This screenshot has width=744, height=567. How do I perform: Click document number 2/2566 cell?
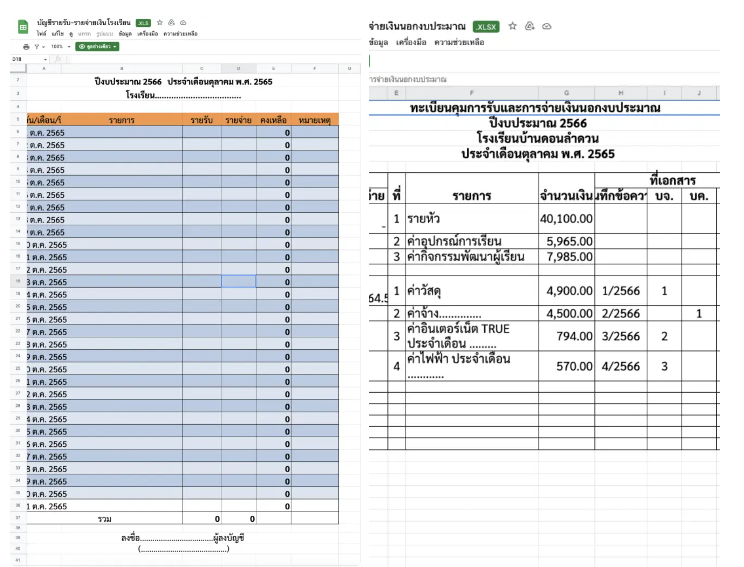tap(621, 313)
